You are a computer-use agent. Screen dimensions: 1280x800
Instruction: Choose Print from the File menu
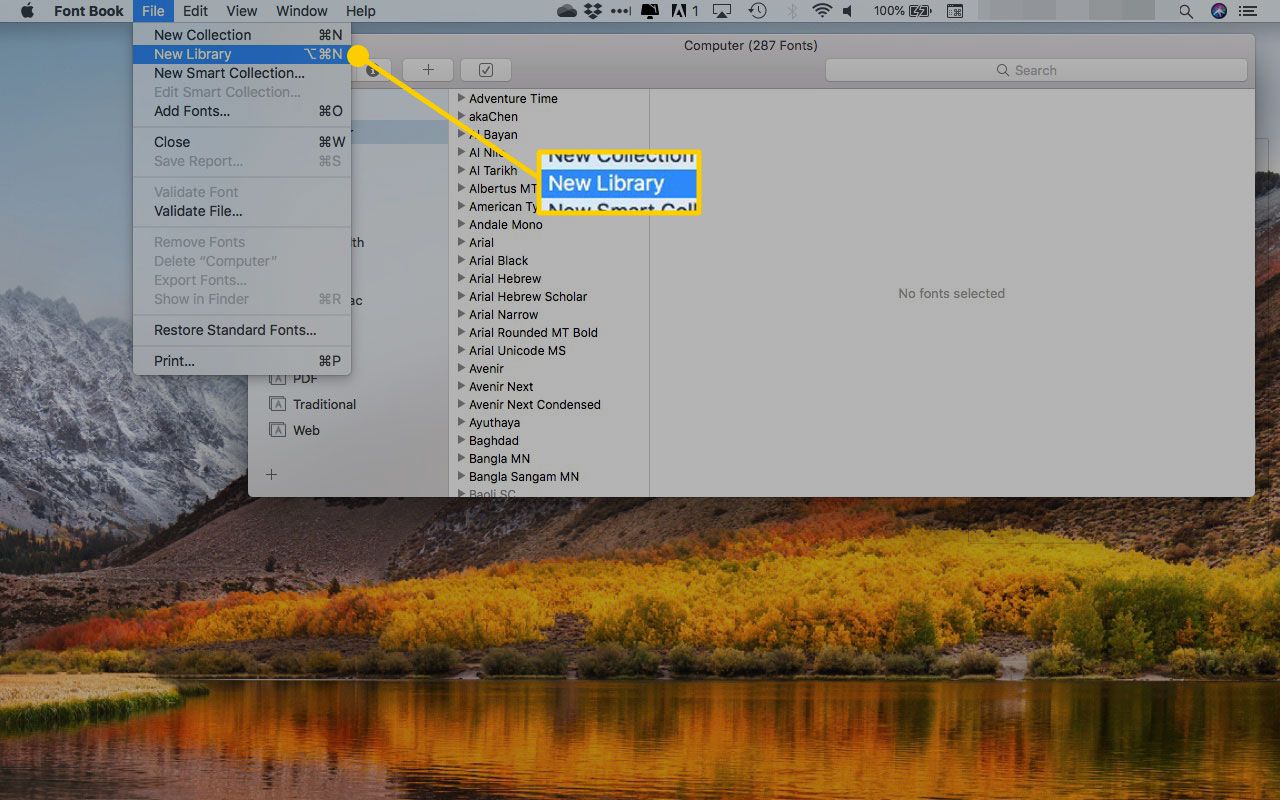tap(242, 361)
